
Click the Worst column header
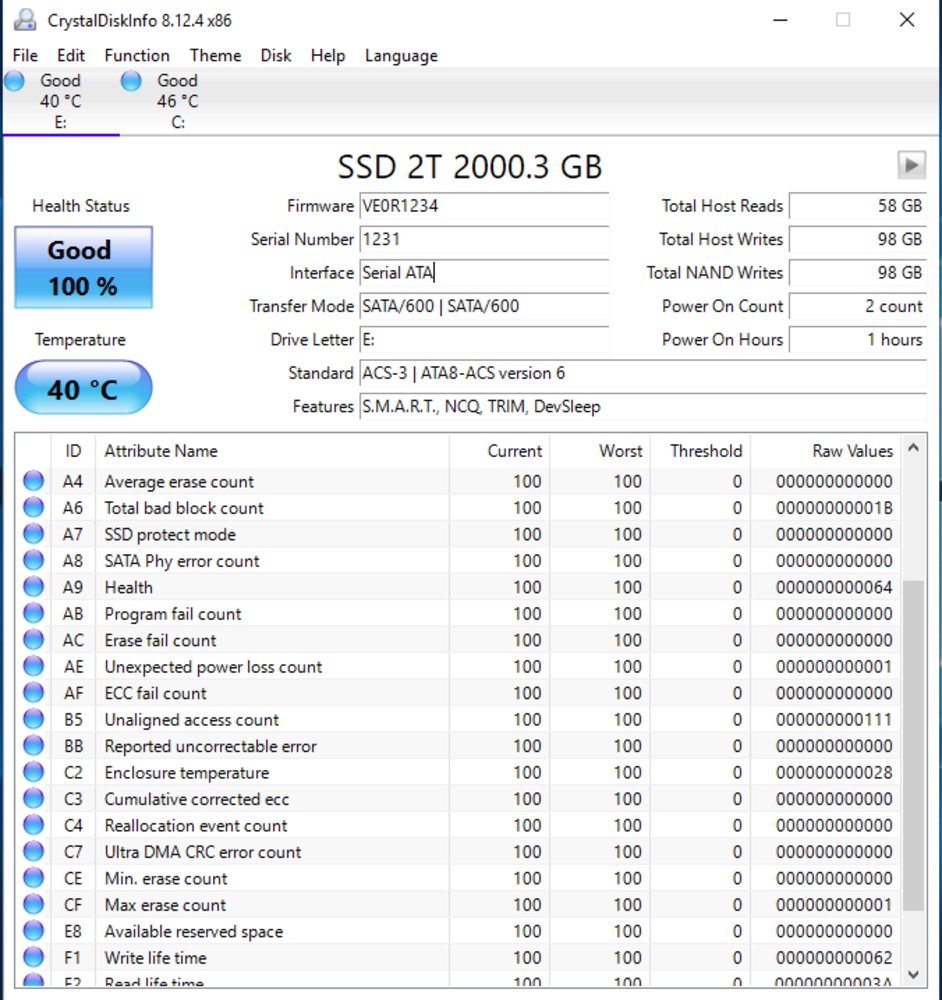tap(600, 451)
